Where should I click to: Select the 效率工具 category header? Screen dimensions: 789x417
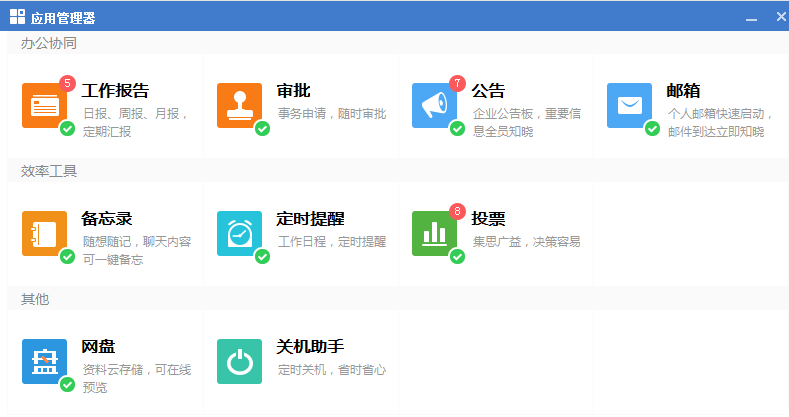pyautogui.click(x=48, y=171)
